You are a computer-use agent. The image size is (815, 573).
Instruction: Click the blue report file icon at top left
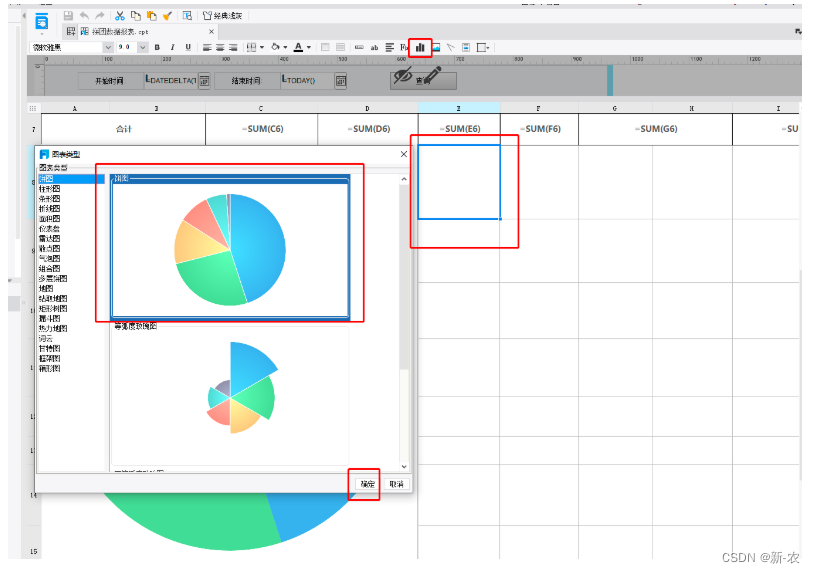[x=42, y=22]
